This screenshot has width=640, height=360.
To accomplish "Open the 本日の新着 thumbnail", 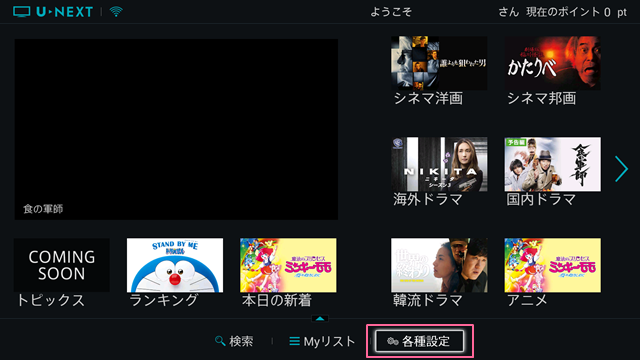I will (288, 265).
